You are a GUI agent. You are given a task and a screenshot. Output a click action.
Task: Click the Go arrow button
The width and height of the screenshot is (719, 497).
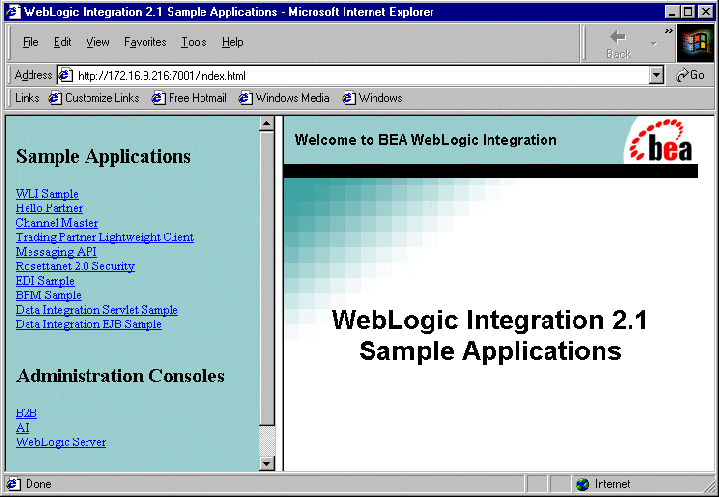(x=690, y=75)
